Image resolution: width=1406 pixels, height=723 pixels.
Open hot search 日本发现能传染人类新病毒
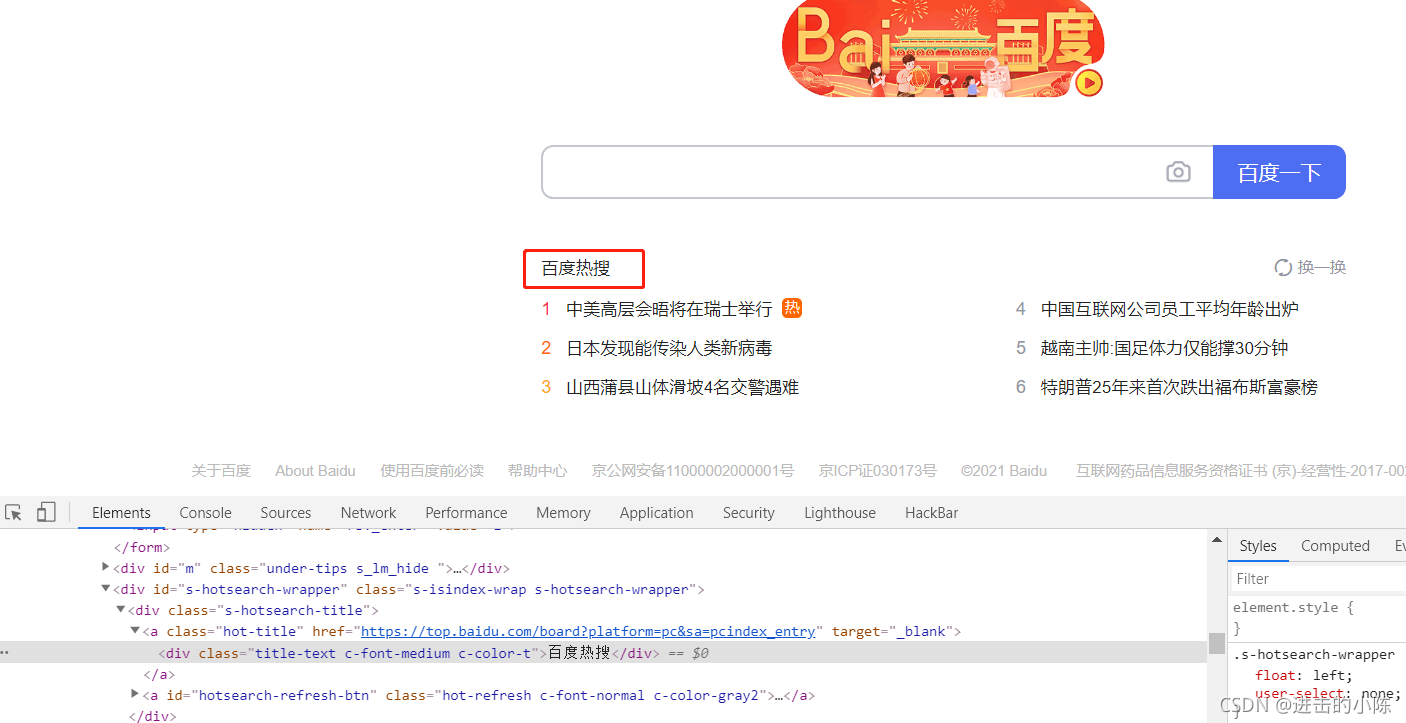click(x=669, y=348)
